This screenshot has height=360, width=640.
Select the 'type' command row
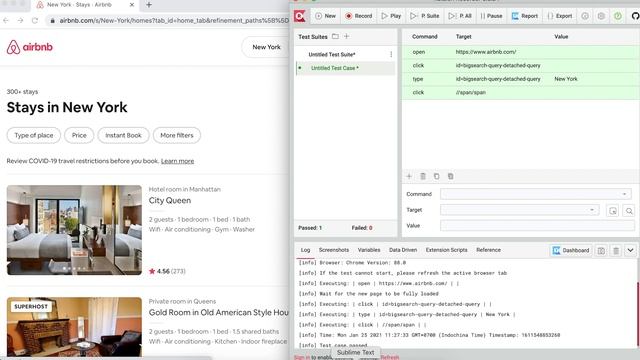(521, 79)
